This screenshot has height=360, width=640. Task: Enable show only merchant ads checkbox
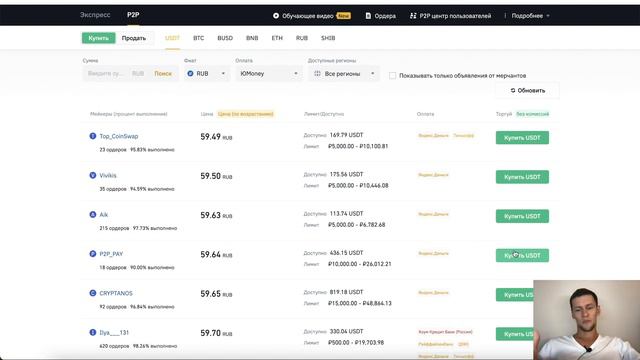point(392,76)
